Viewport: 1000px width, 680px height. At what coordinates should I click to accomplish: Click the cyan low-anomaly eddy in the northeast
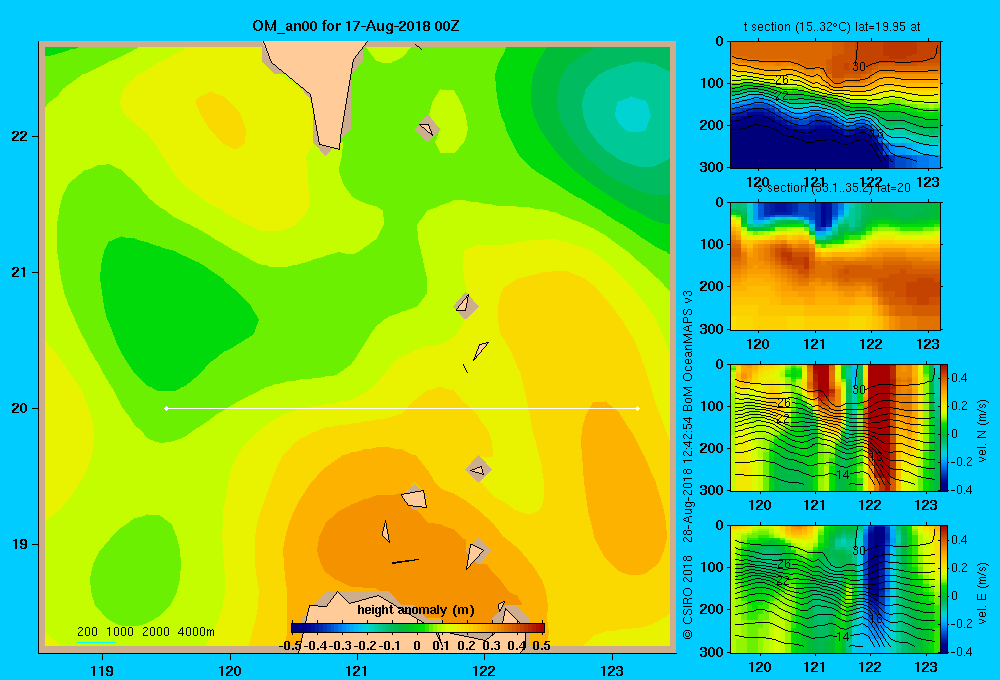tap(633, 115)
